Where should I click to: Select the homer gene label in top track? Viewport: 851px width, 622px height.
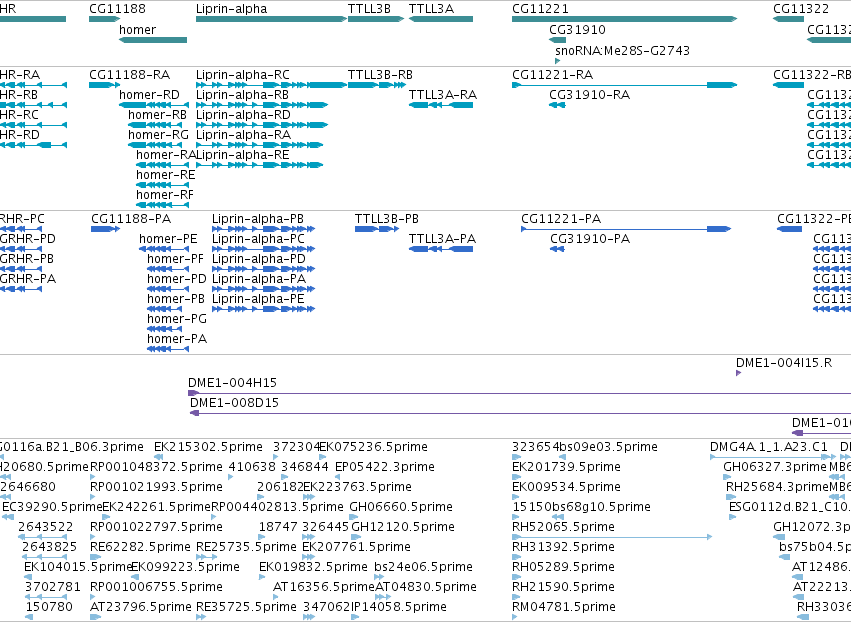137,29
